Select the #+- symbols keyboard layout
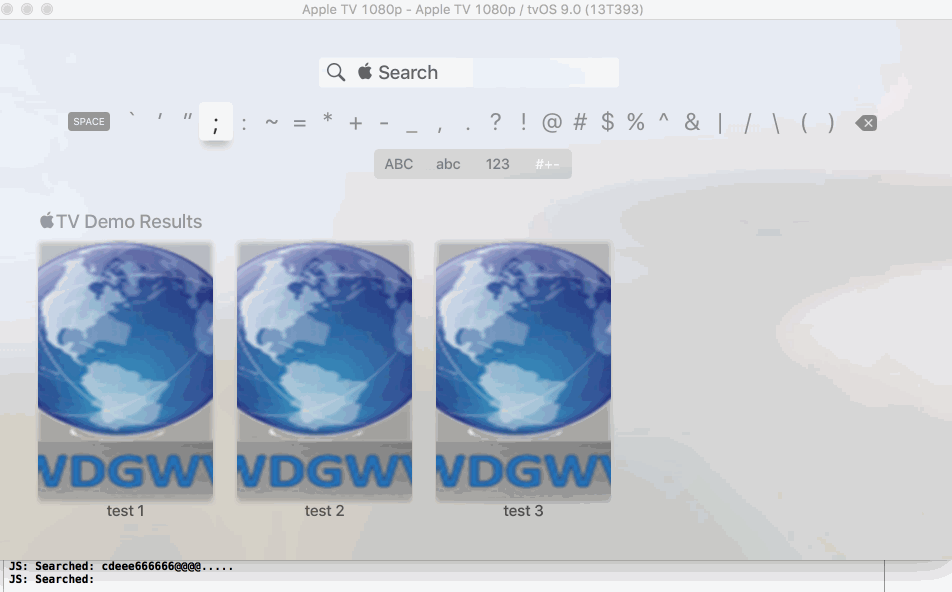 coord(547,164)
